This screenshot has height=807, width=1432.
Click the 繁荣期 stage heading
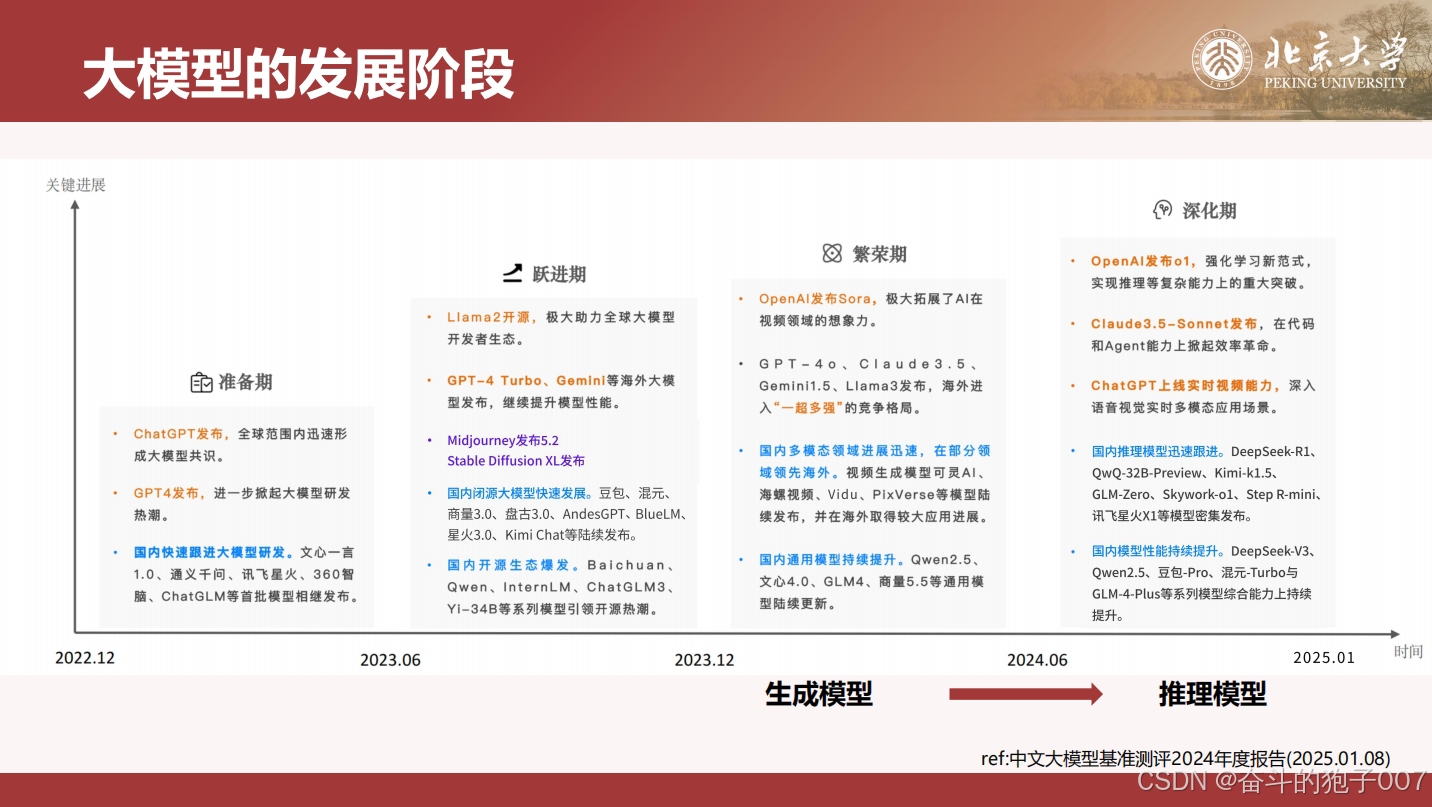pyautogui.click(x=880, y=254)
